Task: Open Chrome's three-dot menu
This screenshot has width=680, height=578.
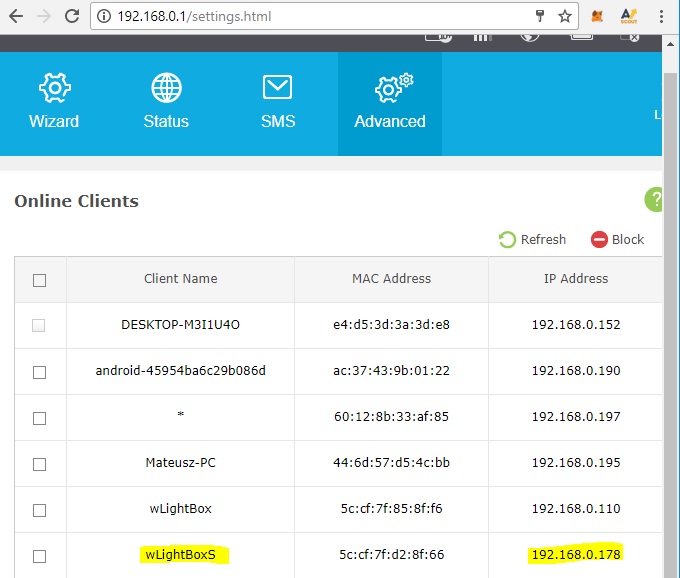Action: (x=662, y=16)
